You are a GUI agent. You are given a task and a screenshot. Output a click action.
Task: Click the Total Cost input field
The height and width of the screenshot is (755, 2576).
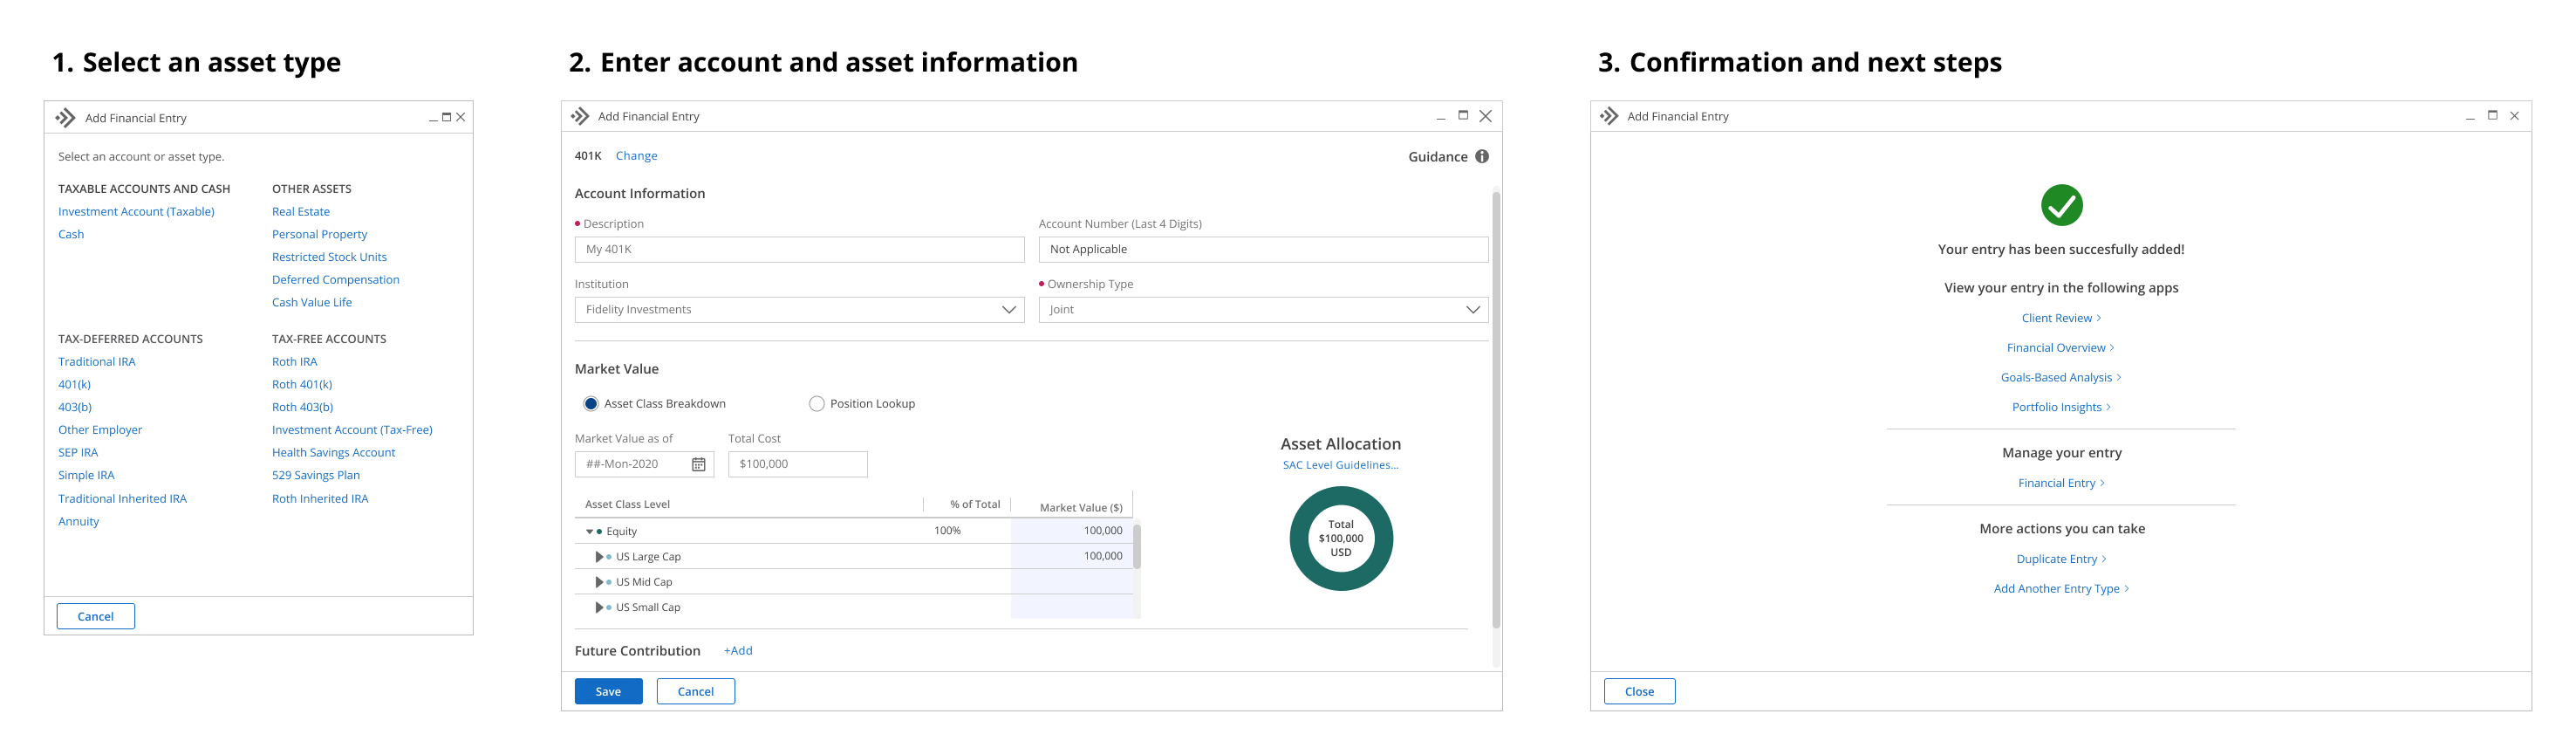pos(797,464)
